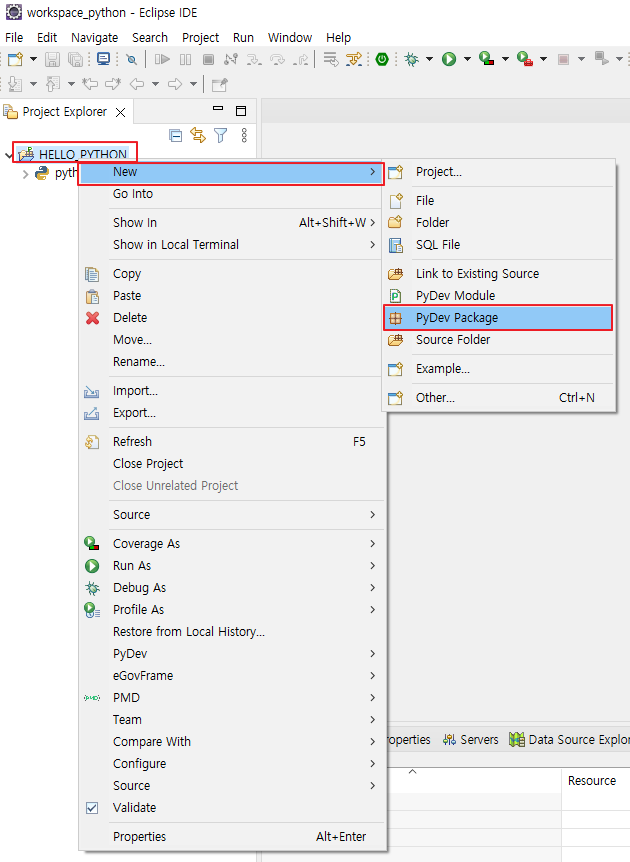The height and width of the screenshot is (862, 630).
Task: Open the Forward history dropdown arrow
Action: pos(193,84)
